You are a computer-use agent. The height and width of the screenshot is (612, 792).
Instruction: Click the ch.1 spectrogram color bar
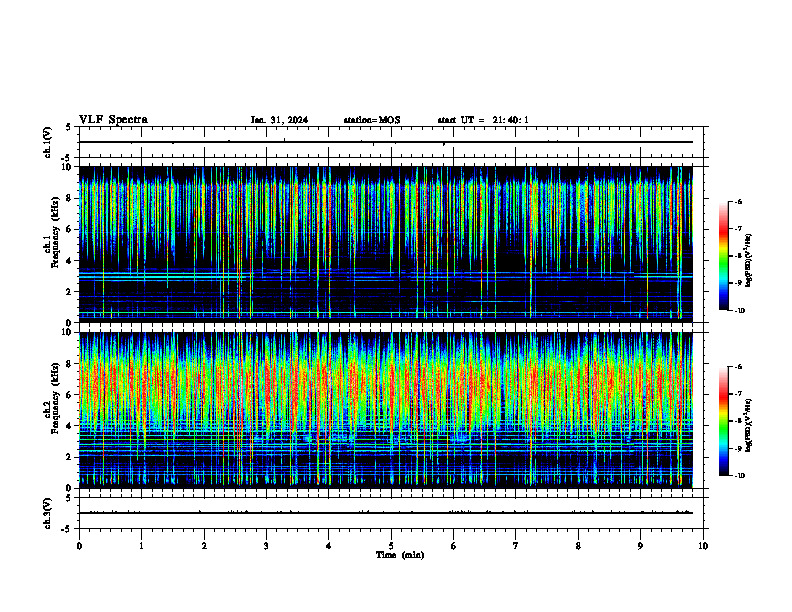[723, 256]
